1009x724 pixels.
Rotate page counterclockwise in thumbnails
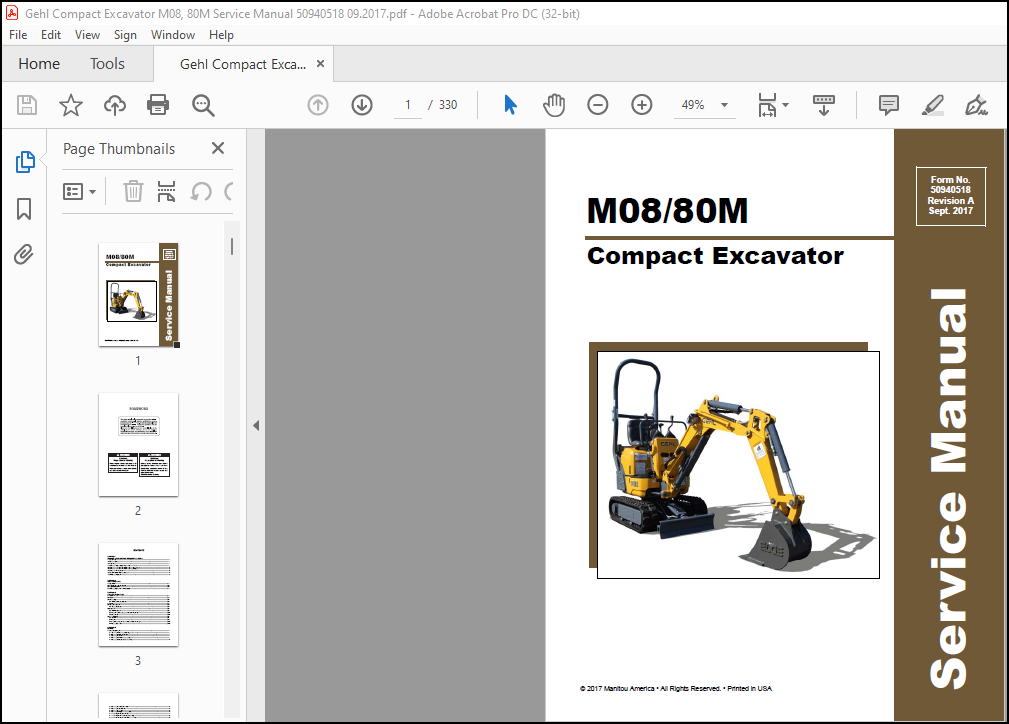click(201, 191)
